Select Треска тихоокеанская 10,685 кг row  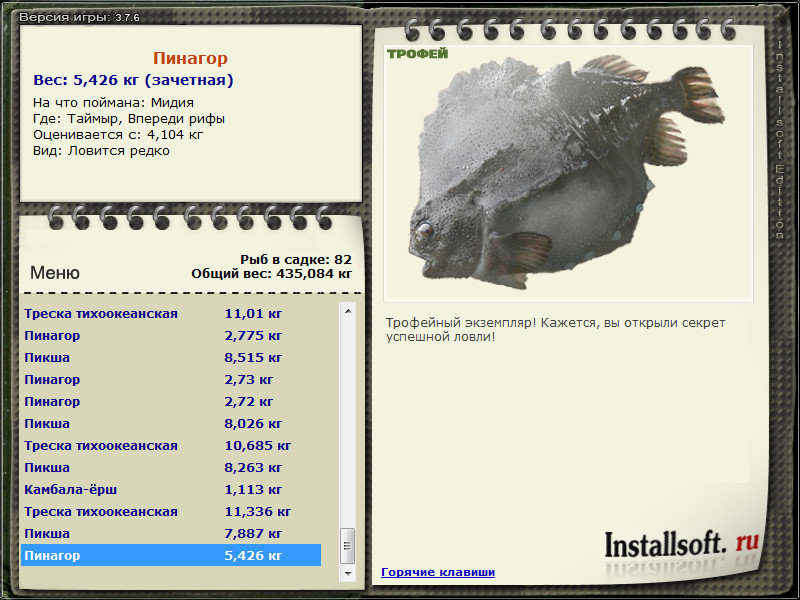click(x=171, y=445)
